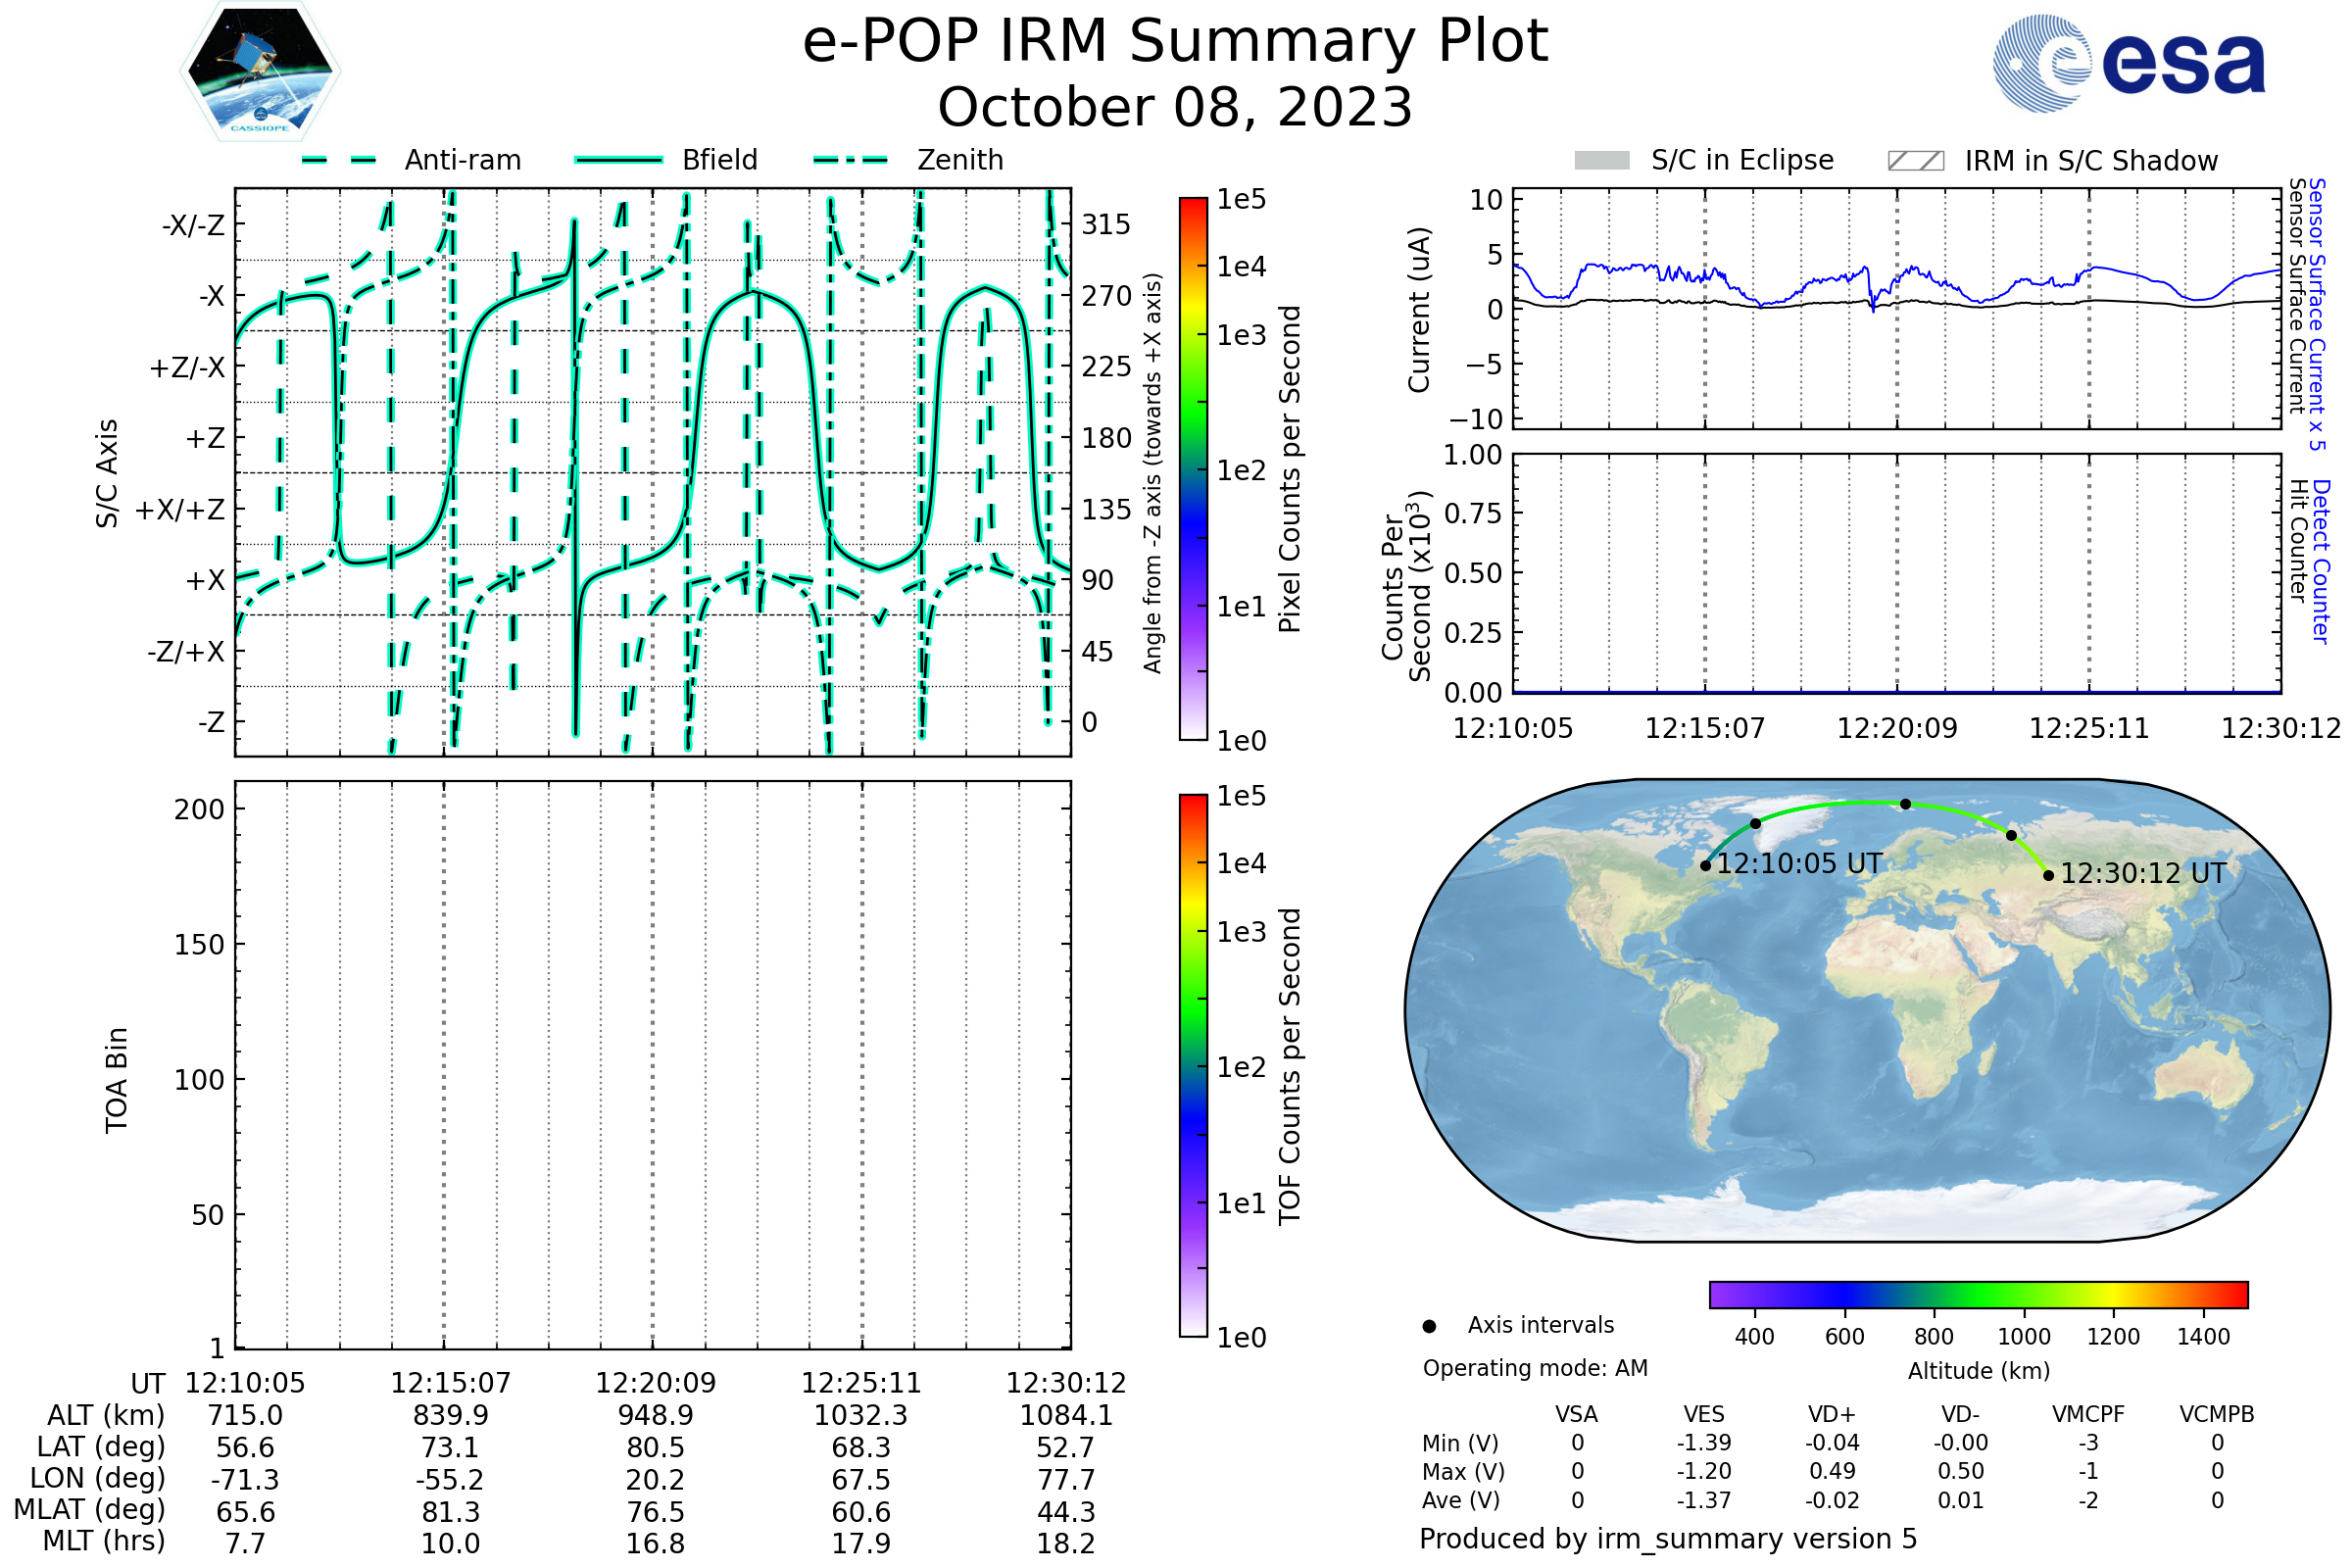Click the ESA logo
Viewport: 2352px width, 1568px height.
(x=2129, y=63)
